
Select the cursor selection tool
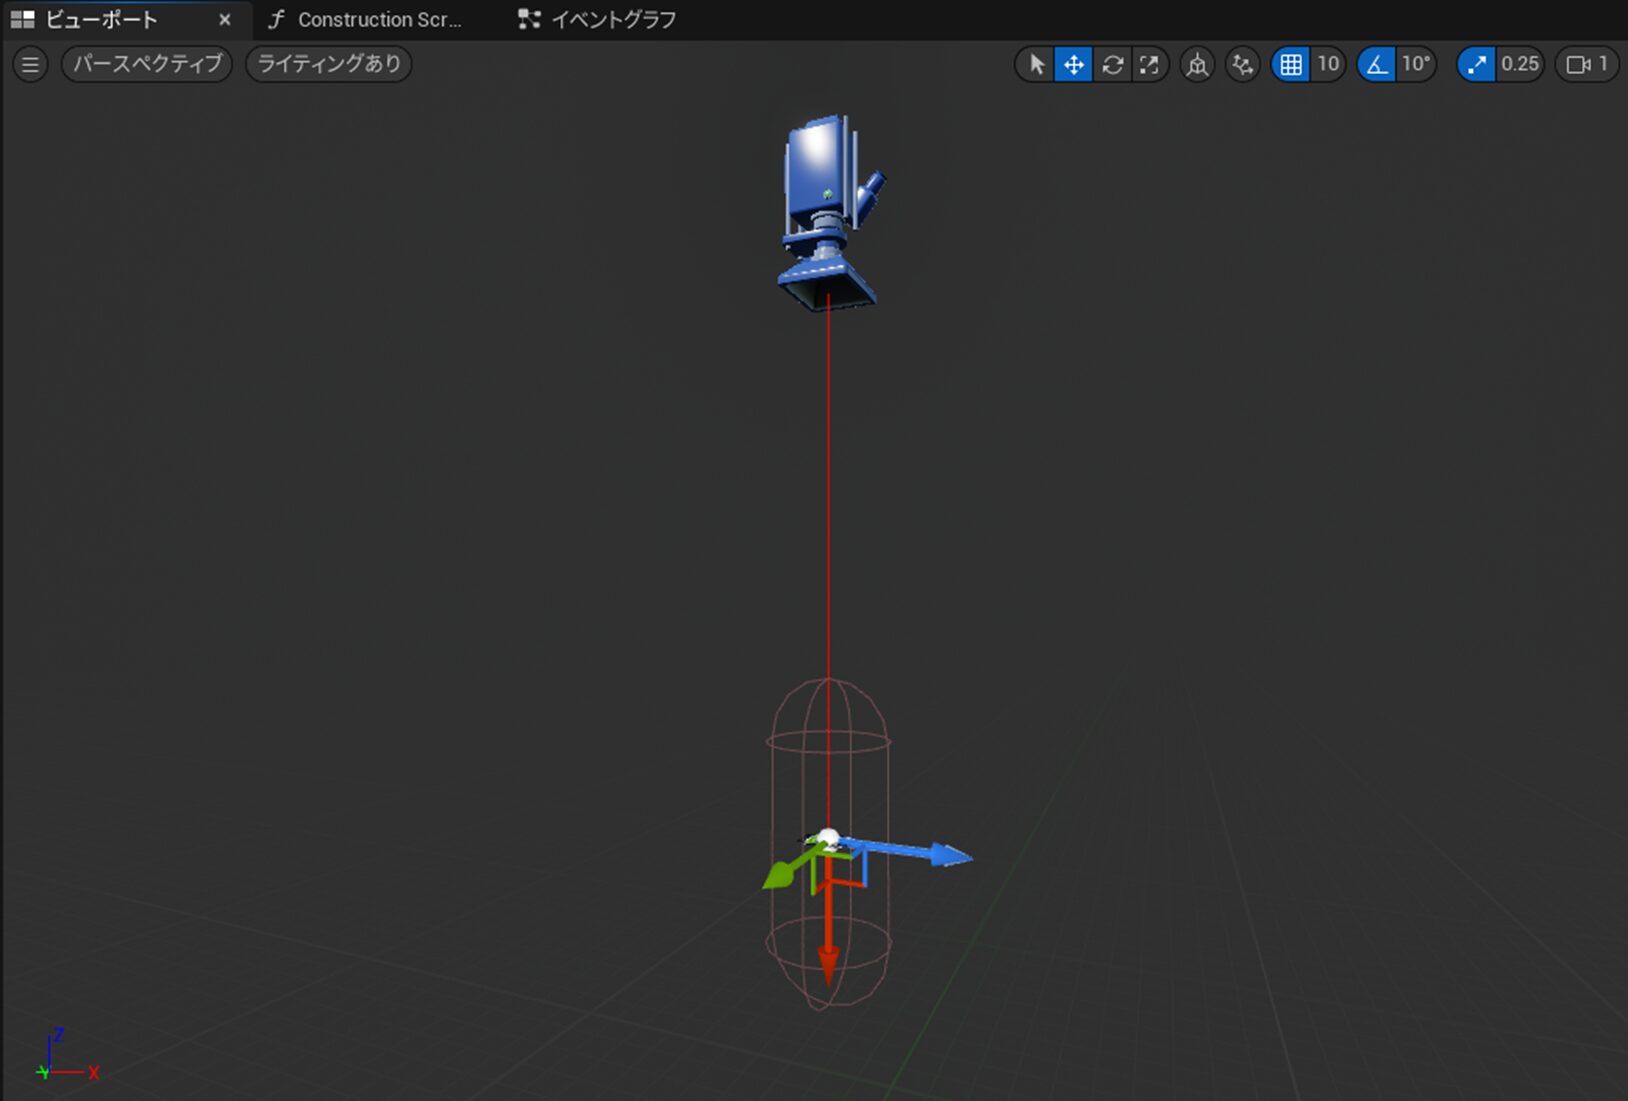pyautogui.click(x=1035, y=64)
